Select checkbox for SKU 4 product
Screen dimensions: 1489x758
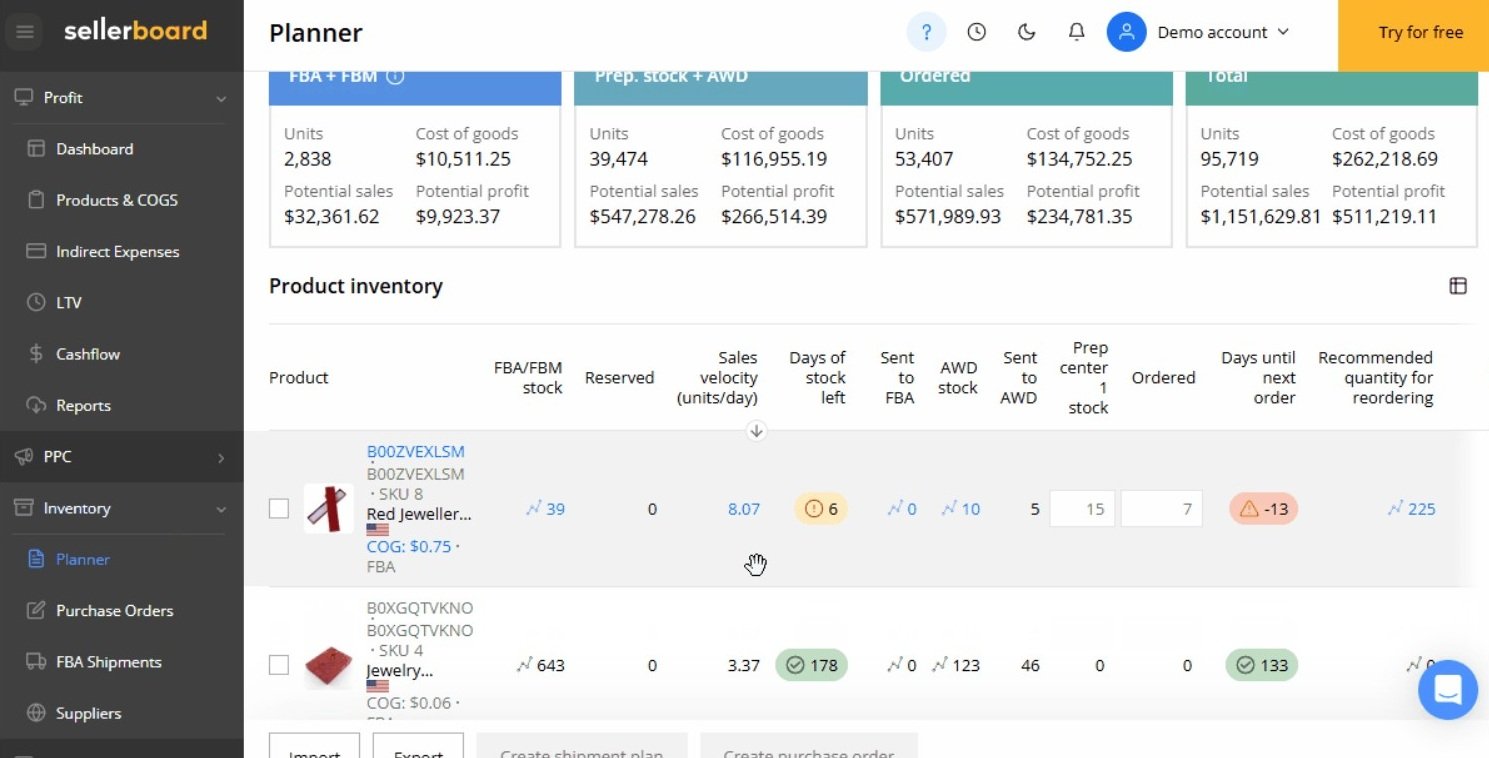(x=279, y=665)
